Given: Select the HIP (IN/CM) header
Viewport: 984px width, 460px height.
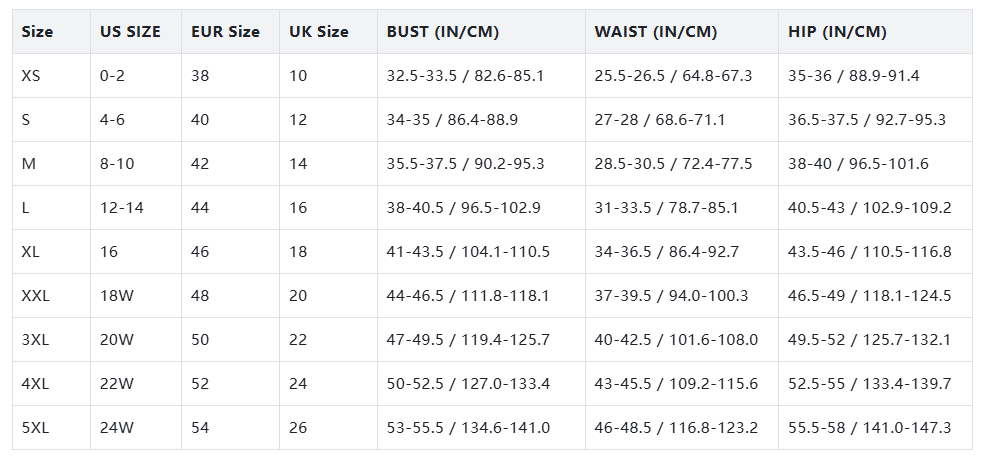Looking at the screenshot, I should 838,32.
